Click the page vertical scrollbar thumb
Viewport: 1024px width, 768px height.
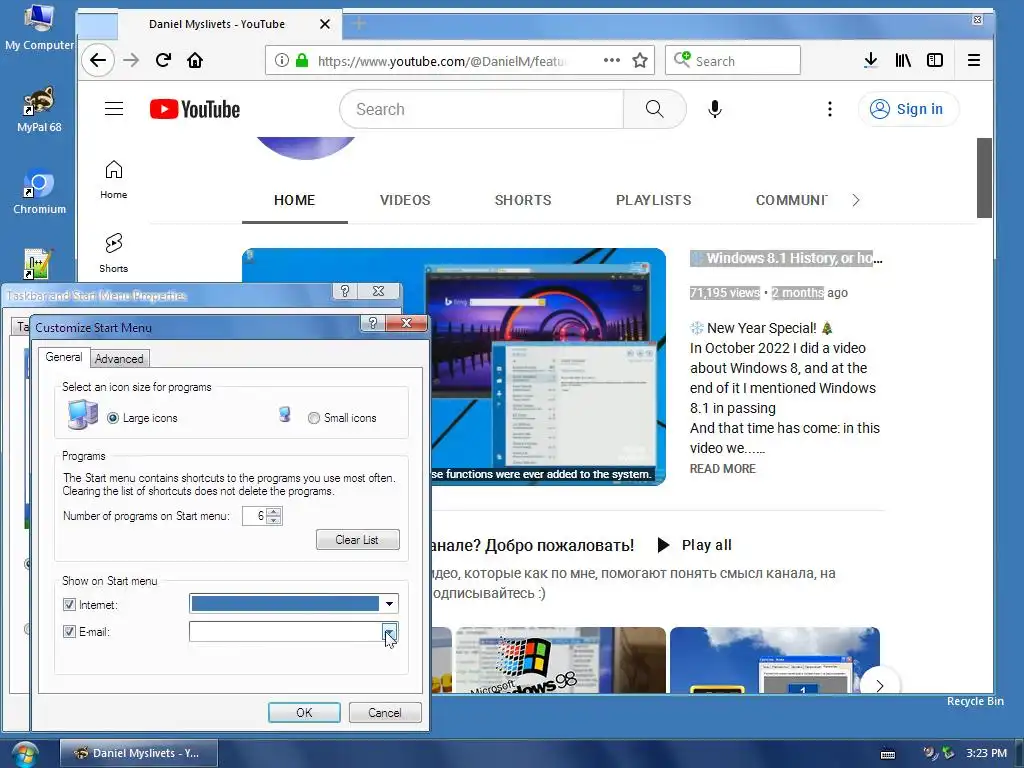984,178
